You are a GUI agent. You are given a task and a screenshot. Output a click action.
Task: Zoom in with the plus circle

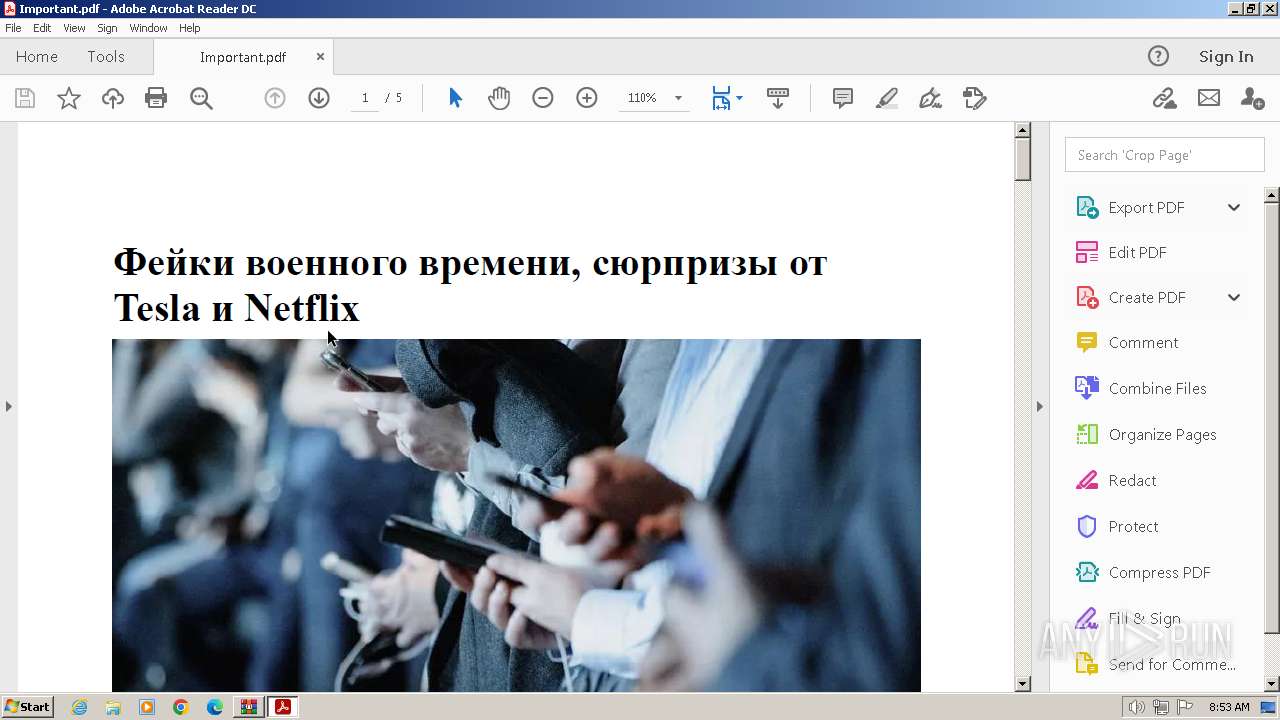point(587,98)
